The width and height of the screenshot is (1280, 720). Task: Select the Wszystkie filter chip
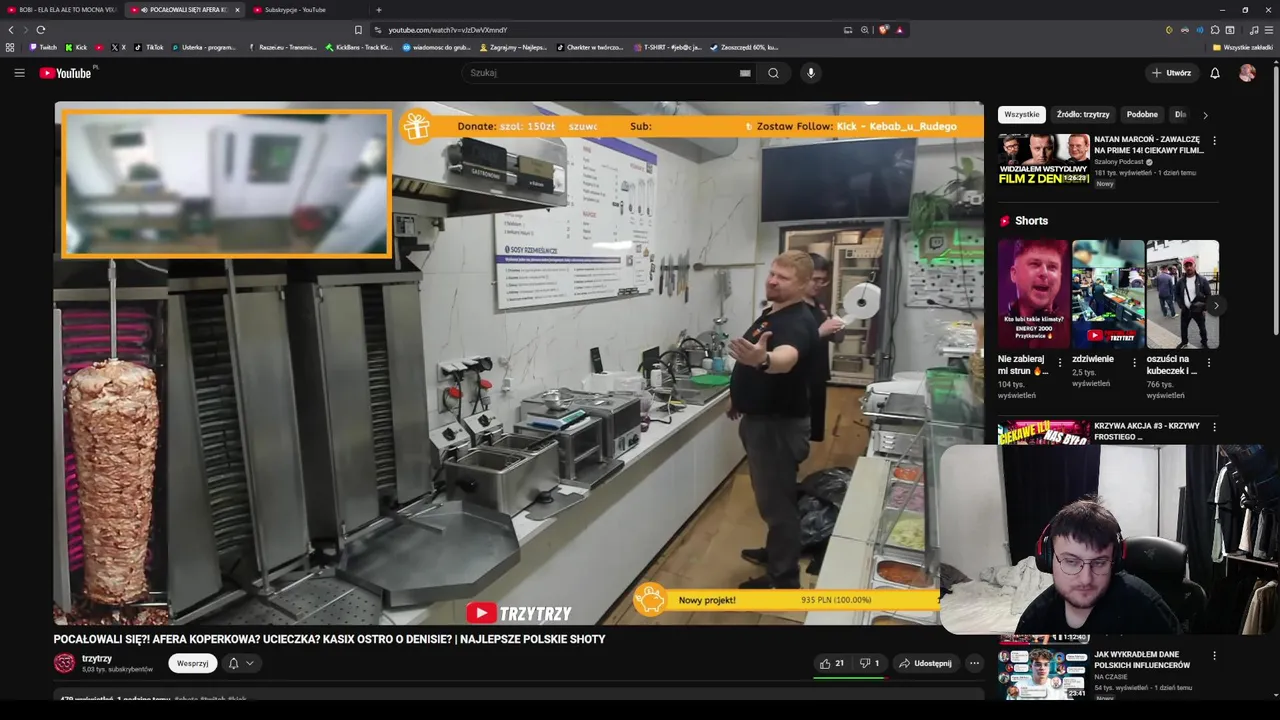pos(1022,115)
